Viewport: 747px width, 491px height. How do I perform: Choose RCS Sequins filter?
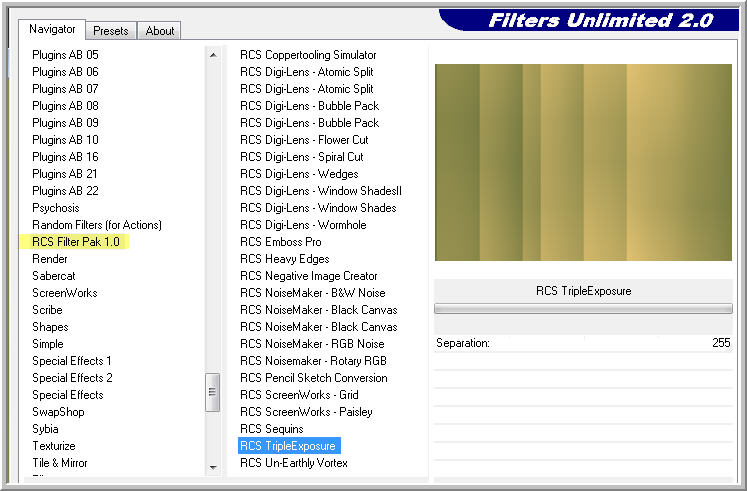272,429
